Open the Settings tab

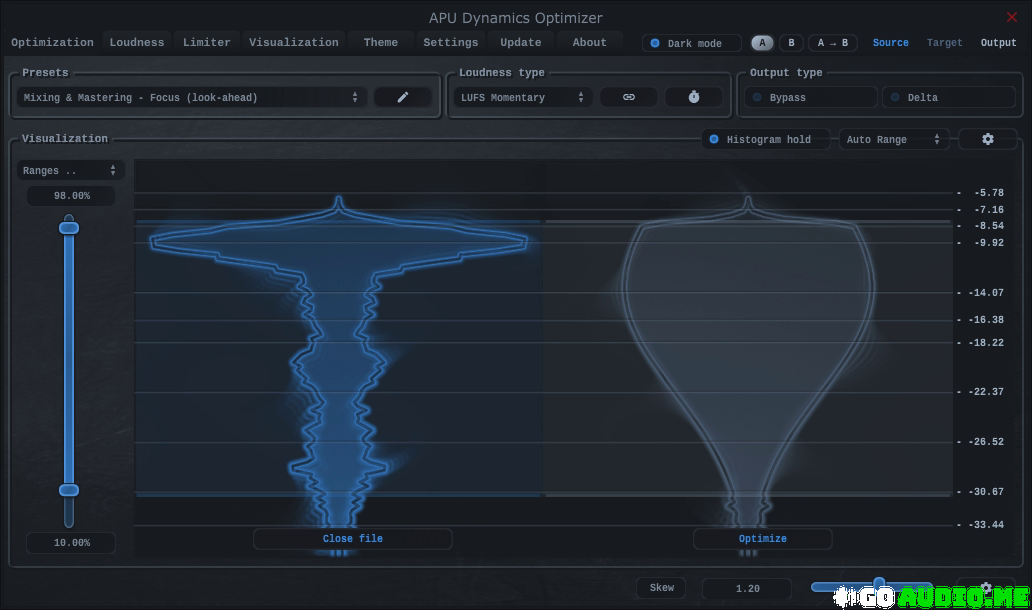(x=451, y=42)
